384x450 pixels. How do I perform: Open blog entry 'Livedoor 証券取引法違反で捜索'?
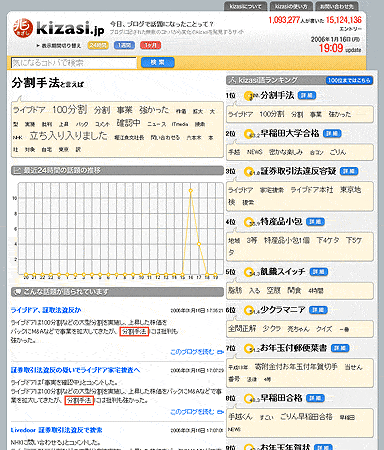point(57,430)
